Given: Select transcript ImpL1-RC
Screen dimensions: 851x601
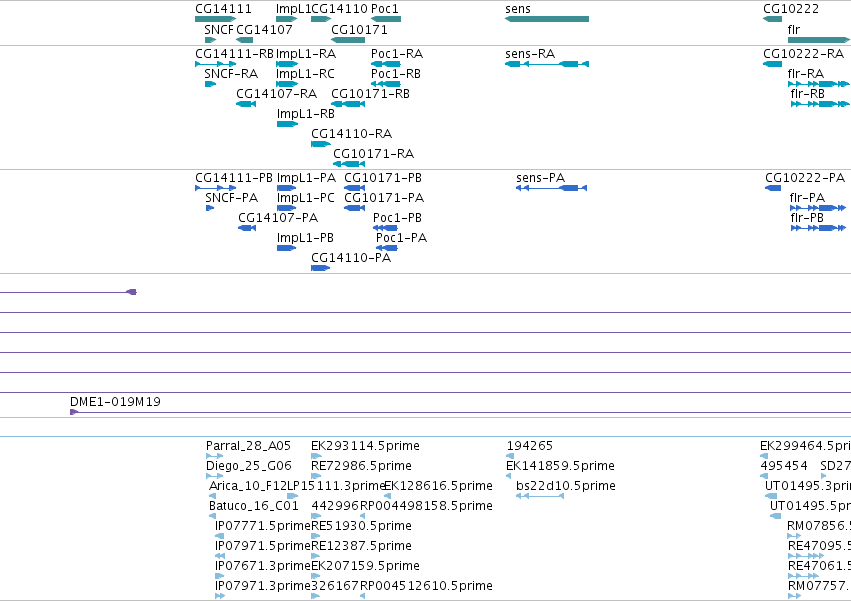Looking at the screenshot, I should coord(287,84).
